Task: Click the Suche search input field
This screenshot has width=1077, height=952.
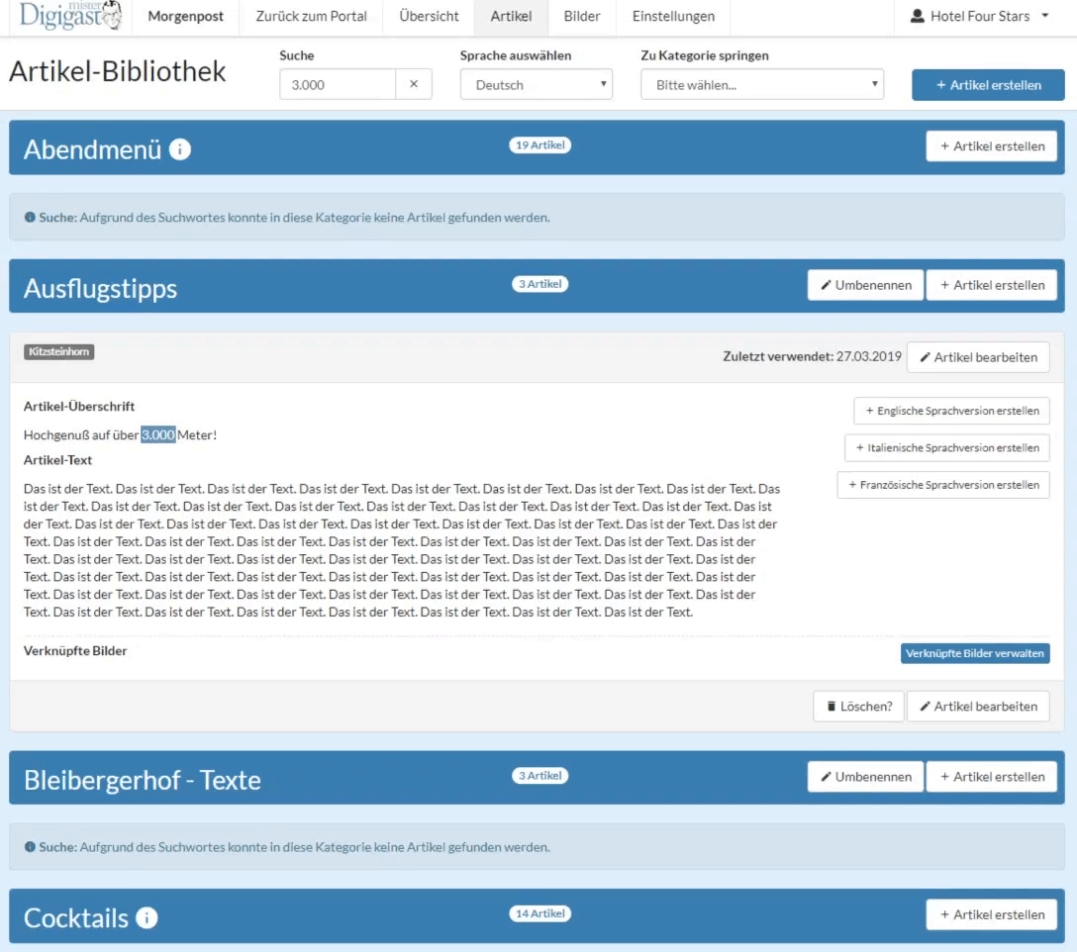Action: click(x=338, y=85)
